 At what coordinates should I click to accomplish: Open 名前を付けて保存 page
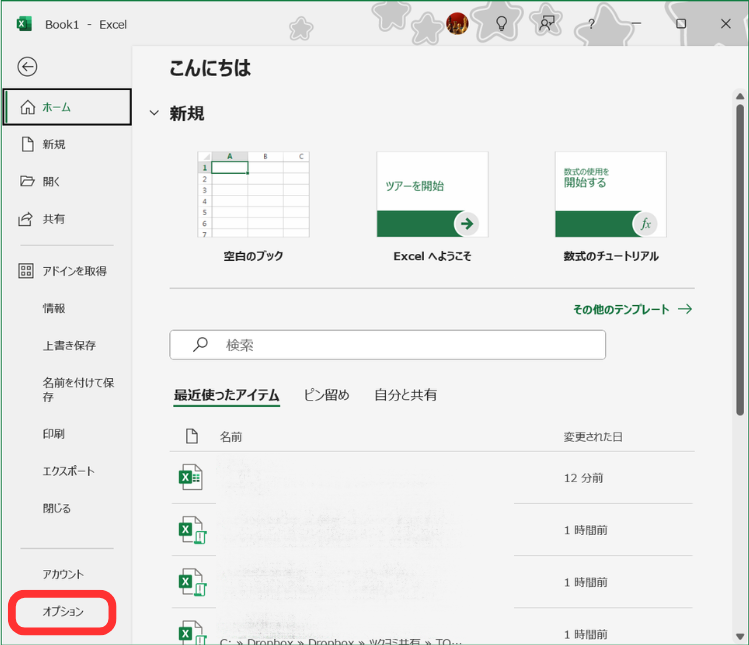click(x=78, y=389)
